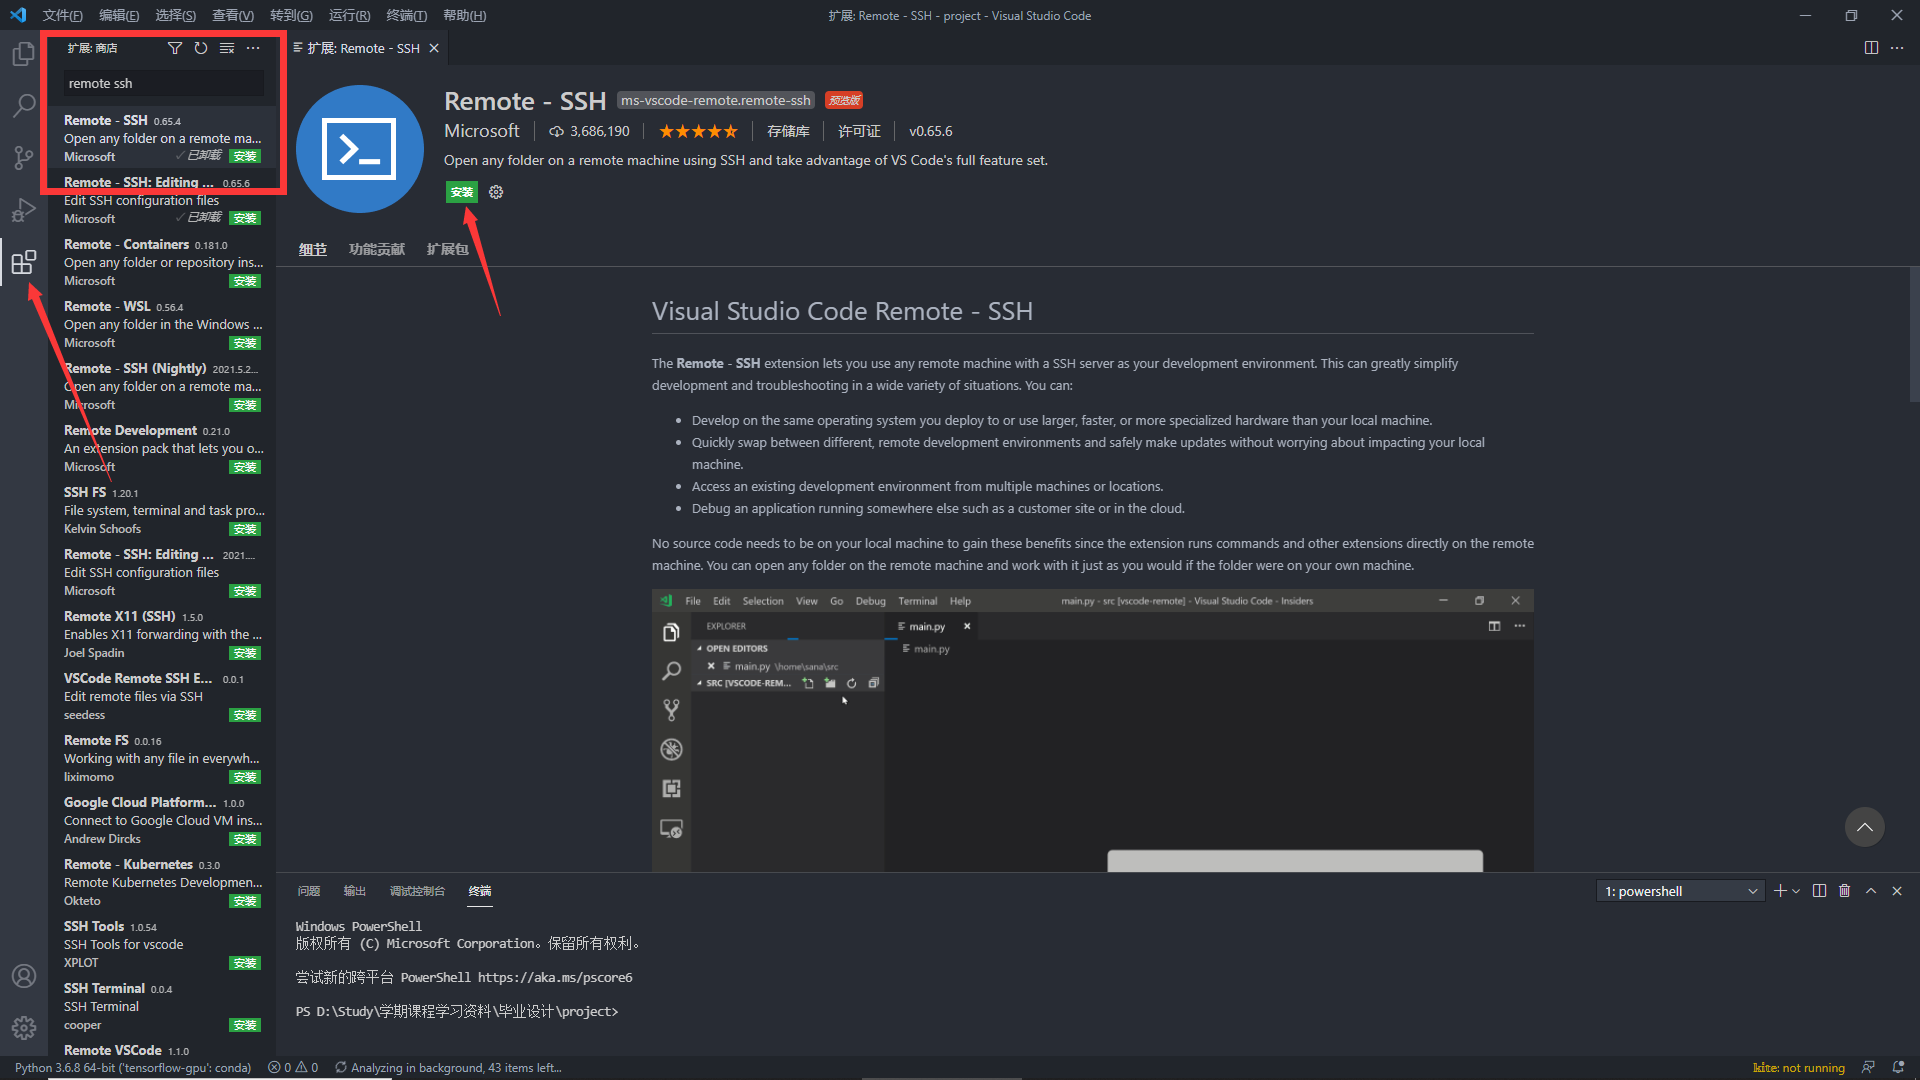
Task: Open the 编辑(E) menu
Action: [119, 15]
